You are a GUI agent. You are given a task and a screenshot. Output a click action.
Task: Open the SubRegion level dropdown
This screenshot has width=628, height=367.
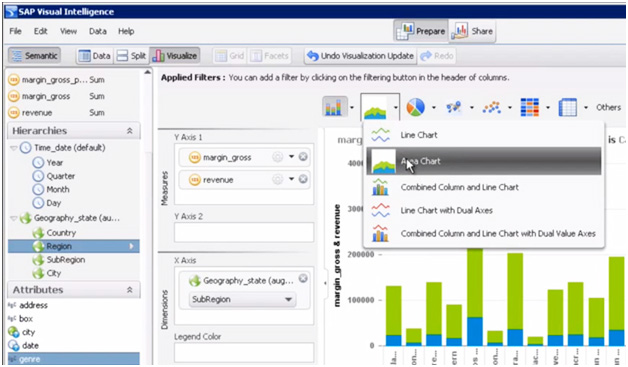pos(242,299)
